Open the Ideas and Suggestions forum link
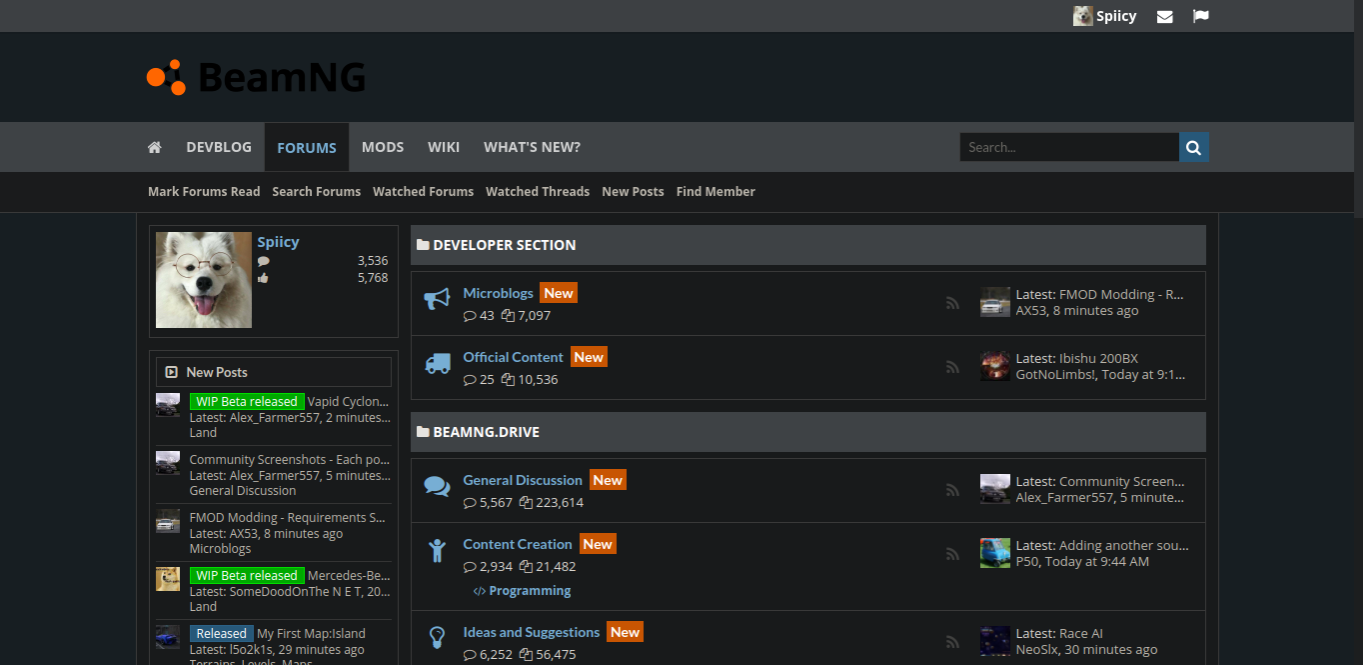The width and height of the screenshot is (1363, 665). tap(531, 632)
